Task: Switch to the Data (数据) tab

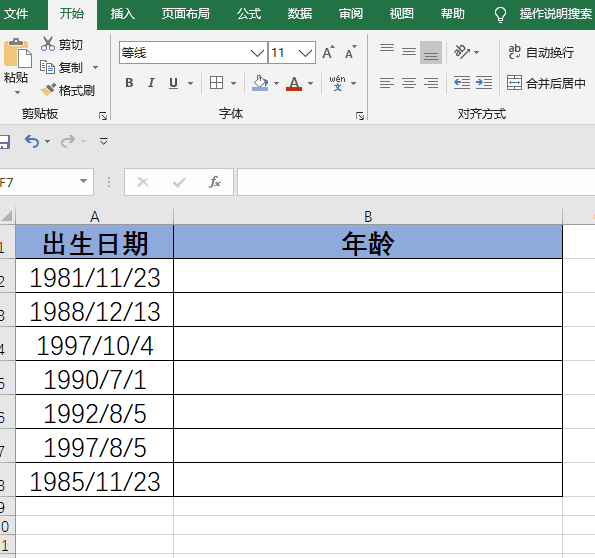Action: tap(300, 14)
